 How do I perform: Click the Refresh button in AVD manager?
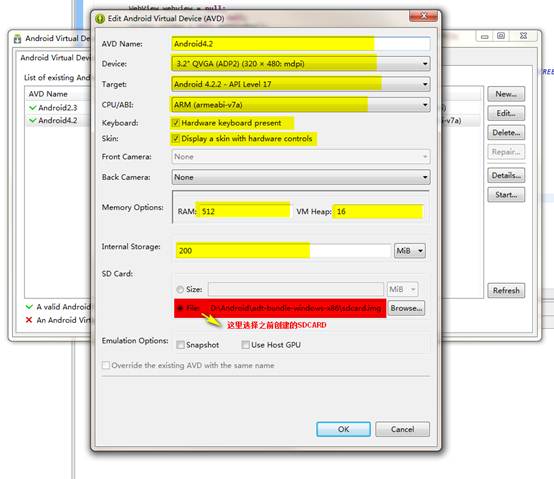(506, 290)
